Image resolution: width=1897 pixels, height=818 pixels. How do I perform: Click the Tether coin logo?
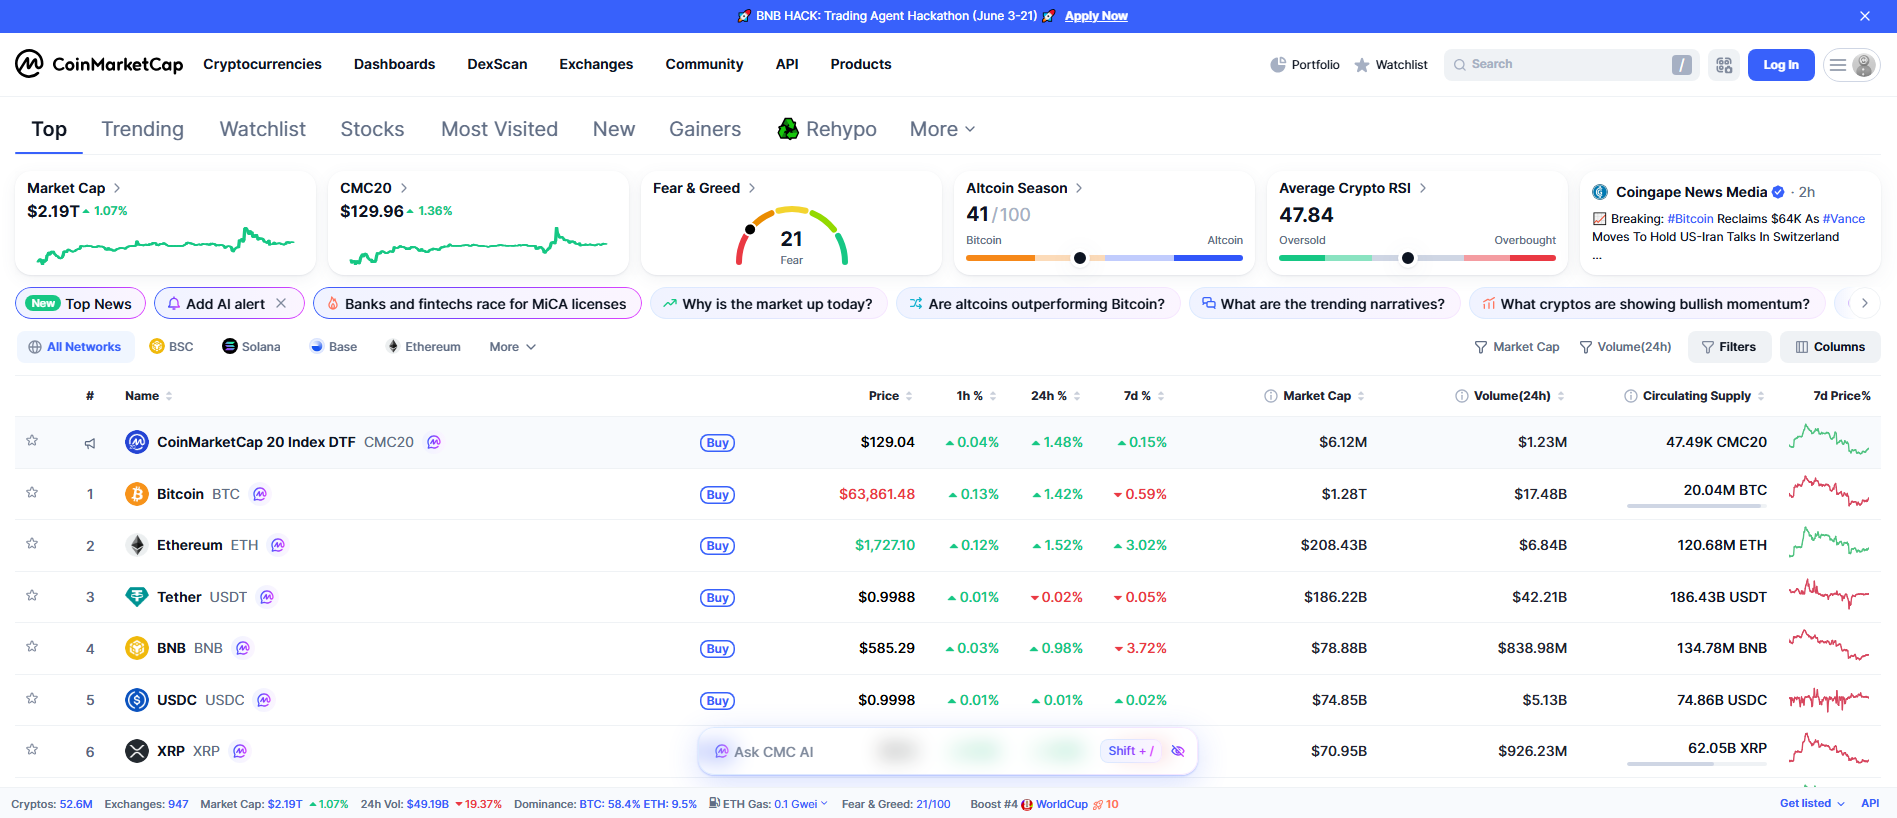click(137, 597)
